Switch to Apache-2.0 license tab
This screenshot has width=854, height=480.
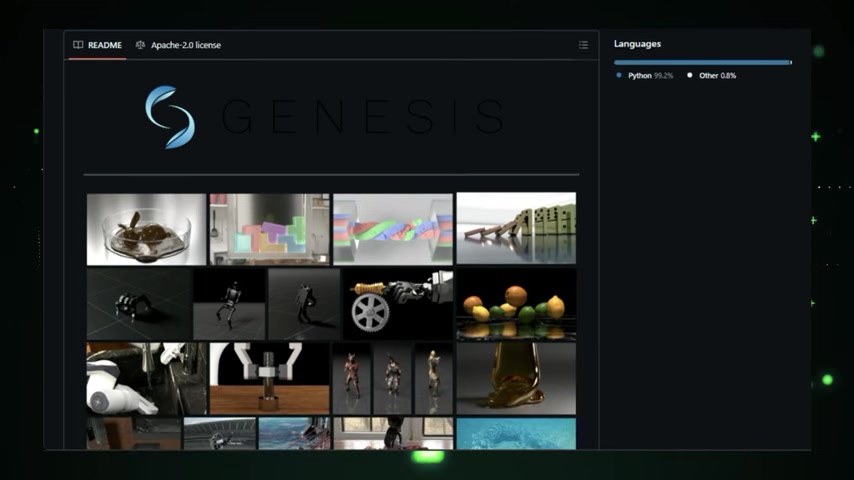[x=178, y=45]
